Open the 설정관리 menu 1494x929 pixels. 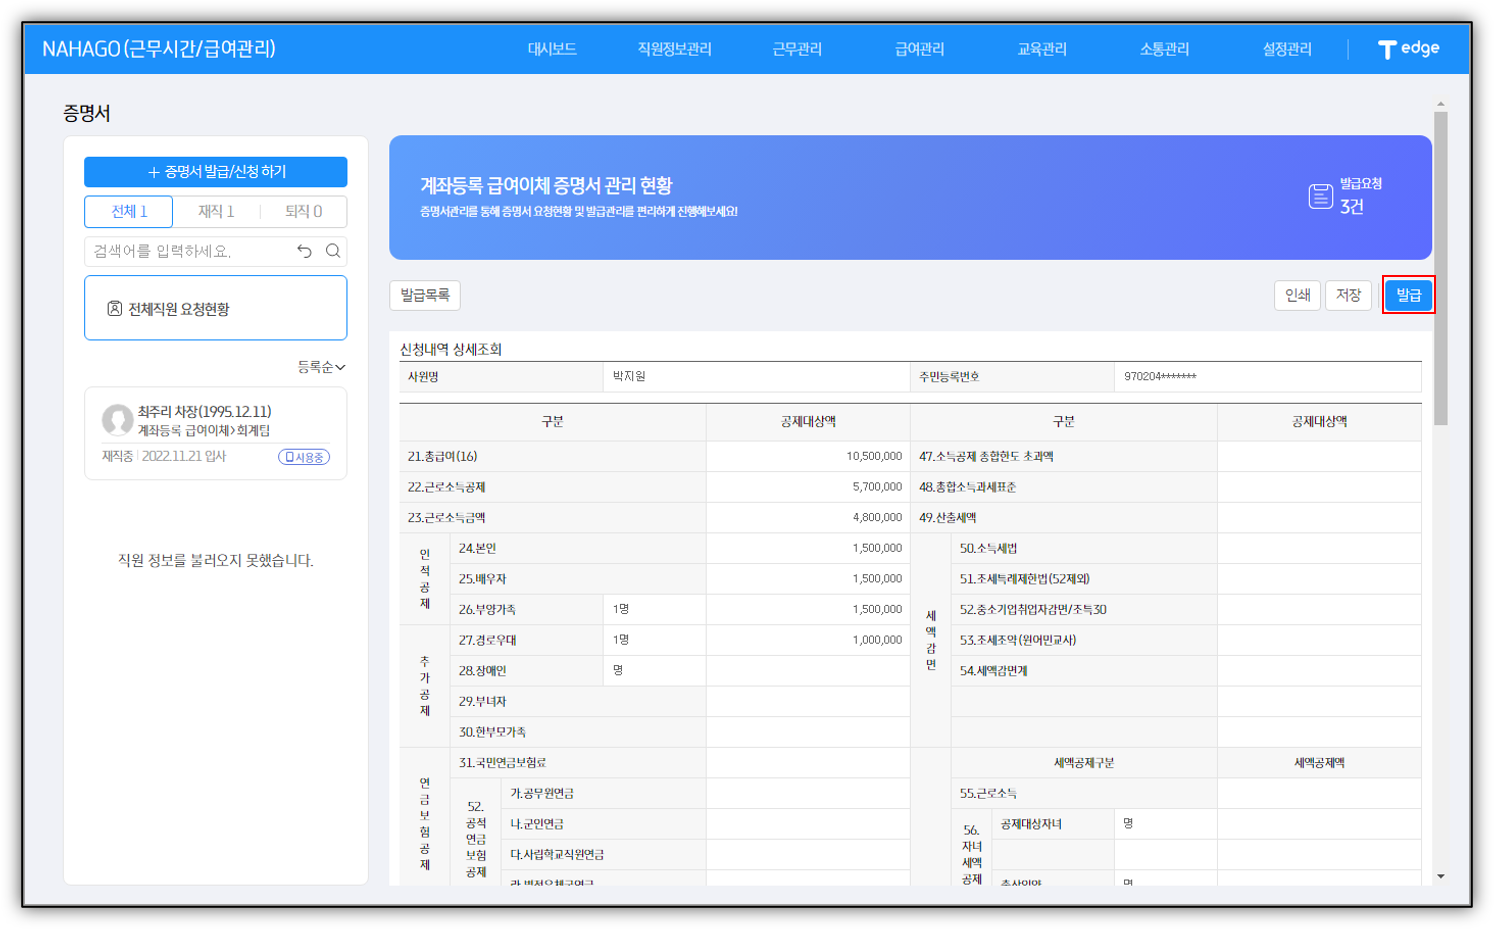[x=1287, y=49]
